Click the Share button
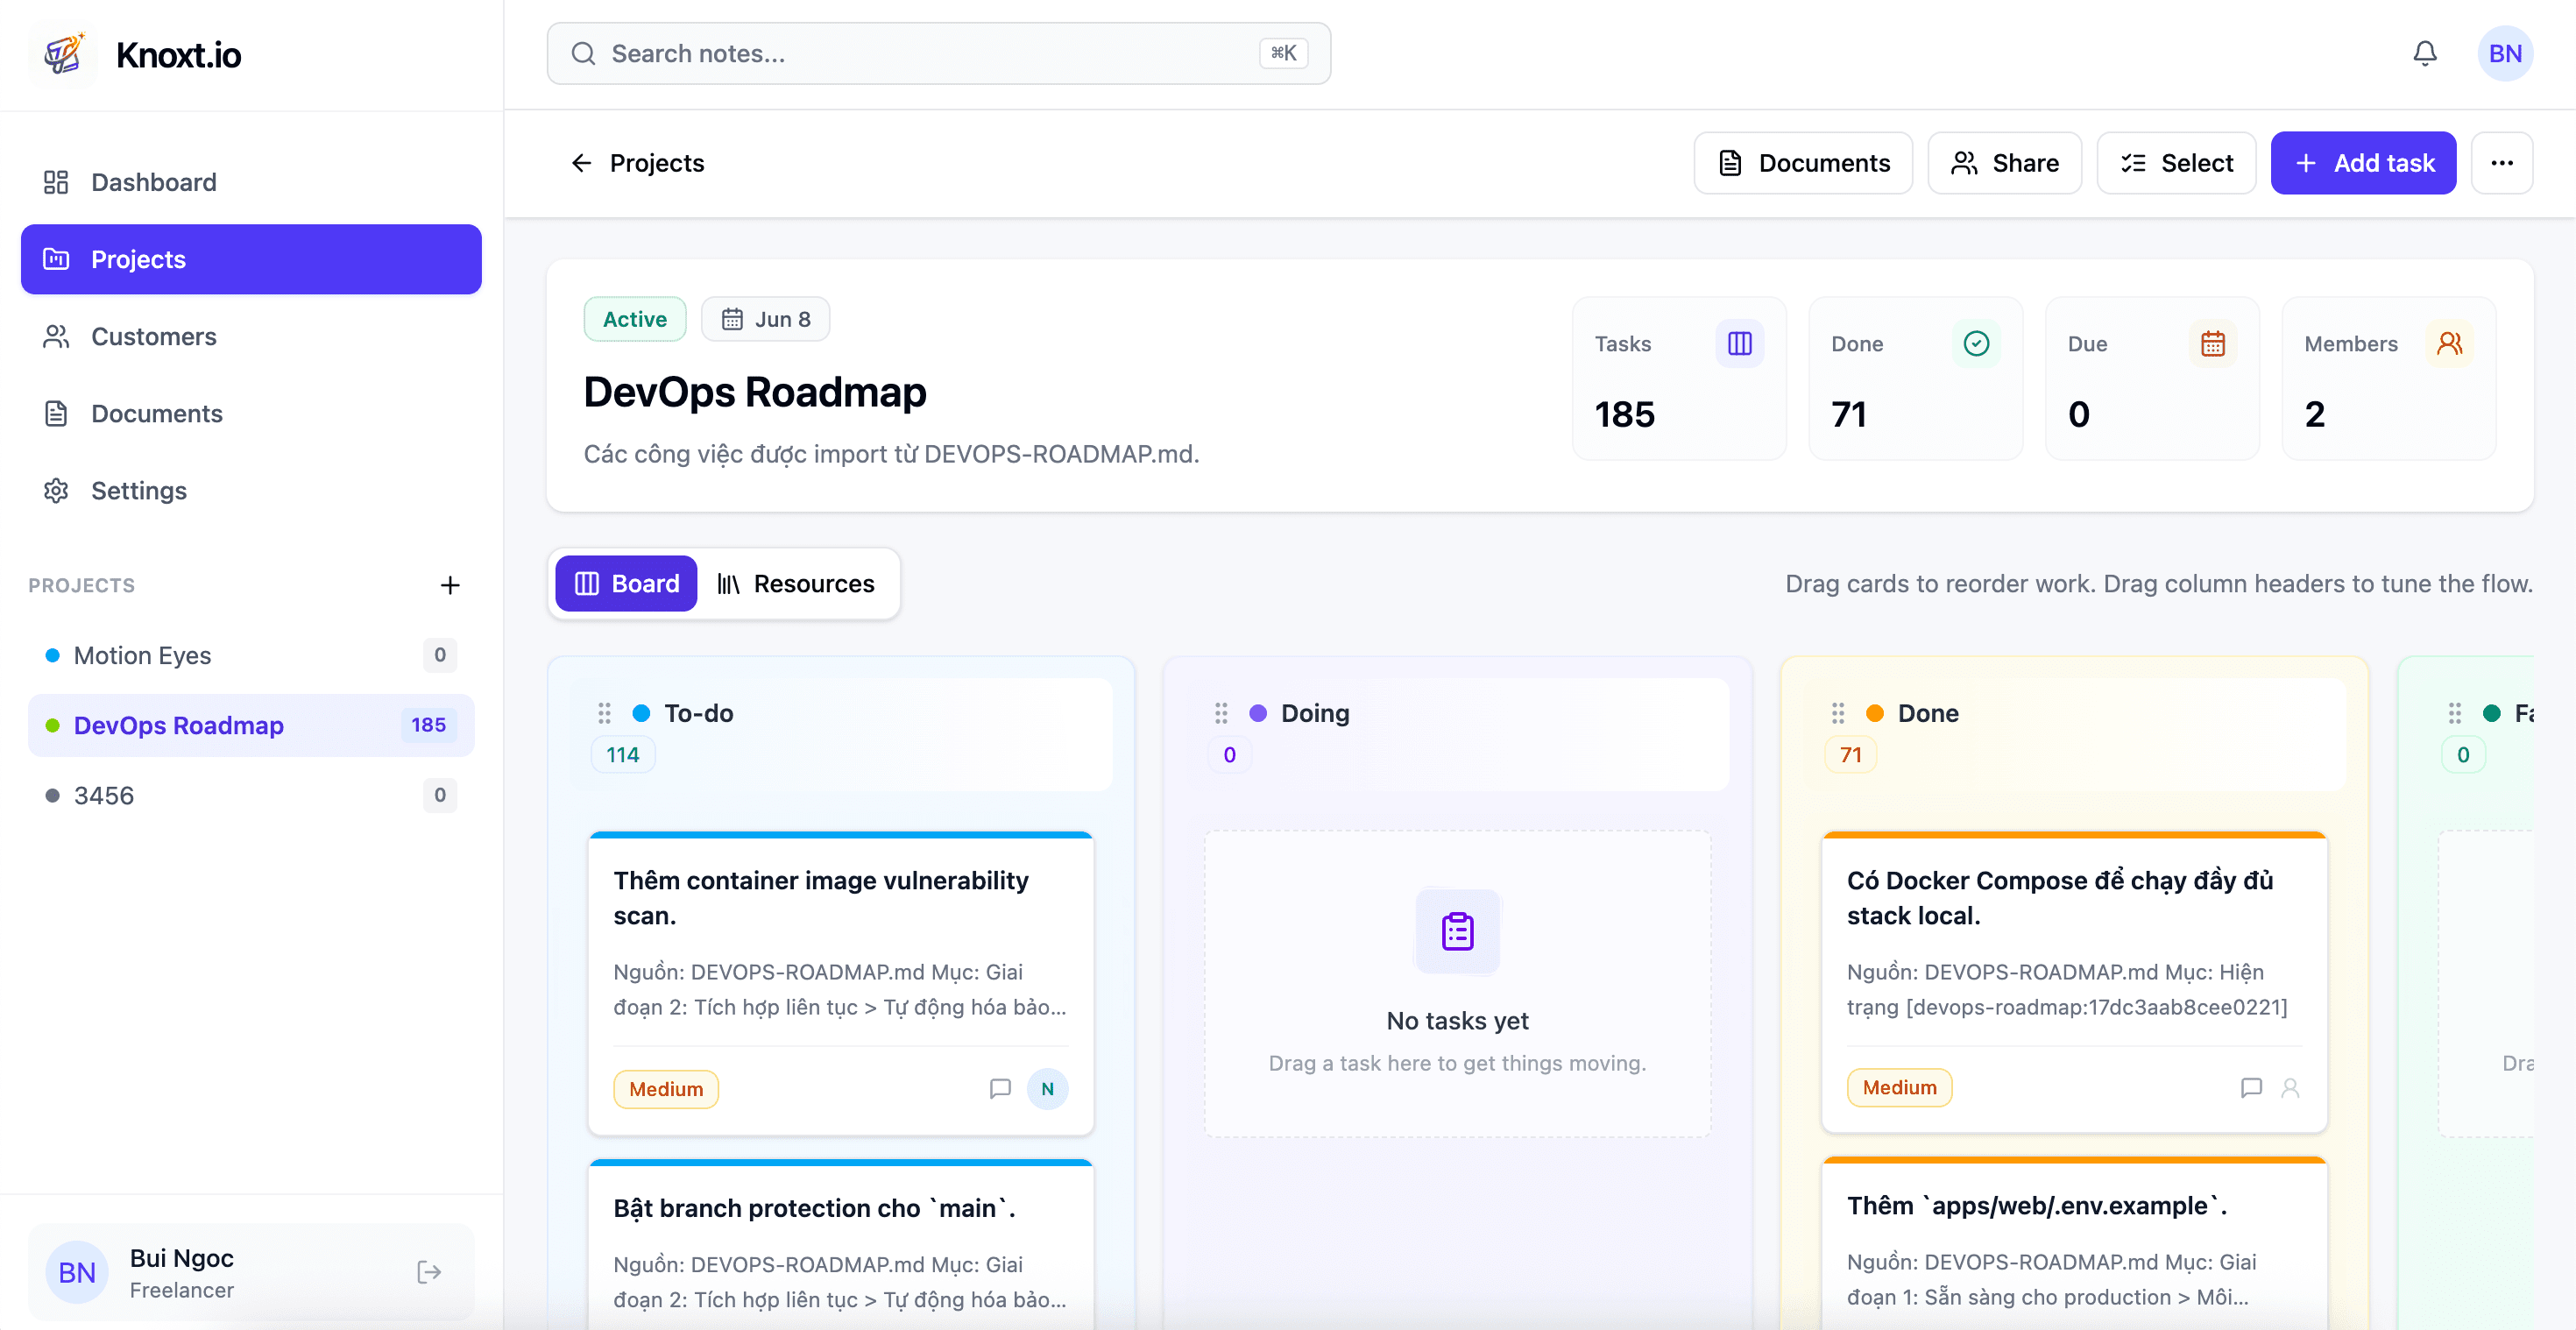This screenshot has width=2576, height=1330. [2004, 163]
